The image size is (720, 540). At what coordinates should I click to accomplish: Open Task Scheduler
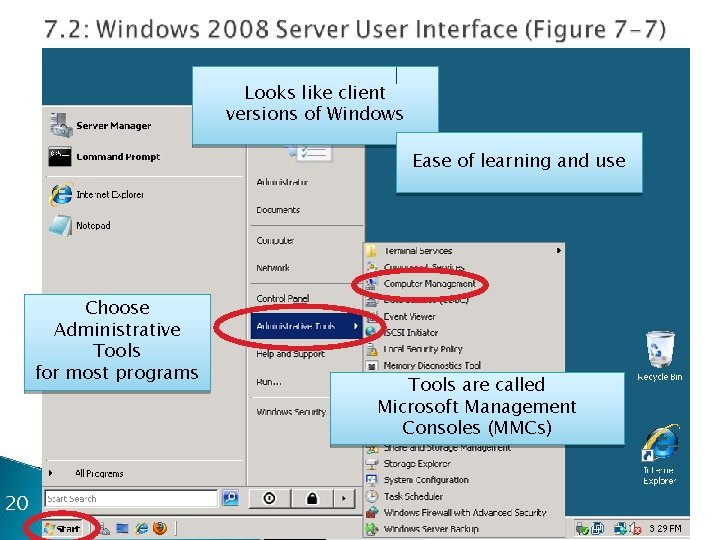[413, 496]
